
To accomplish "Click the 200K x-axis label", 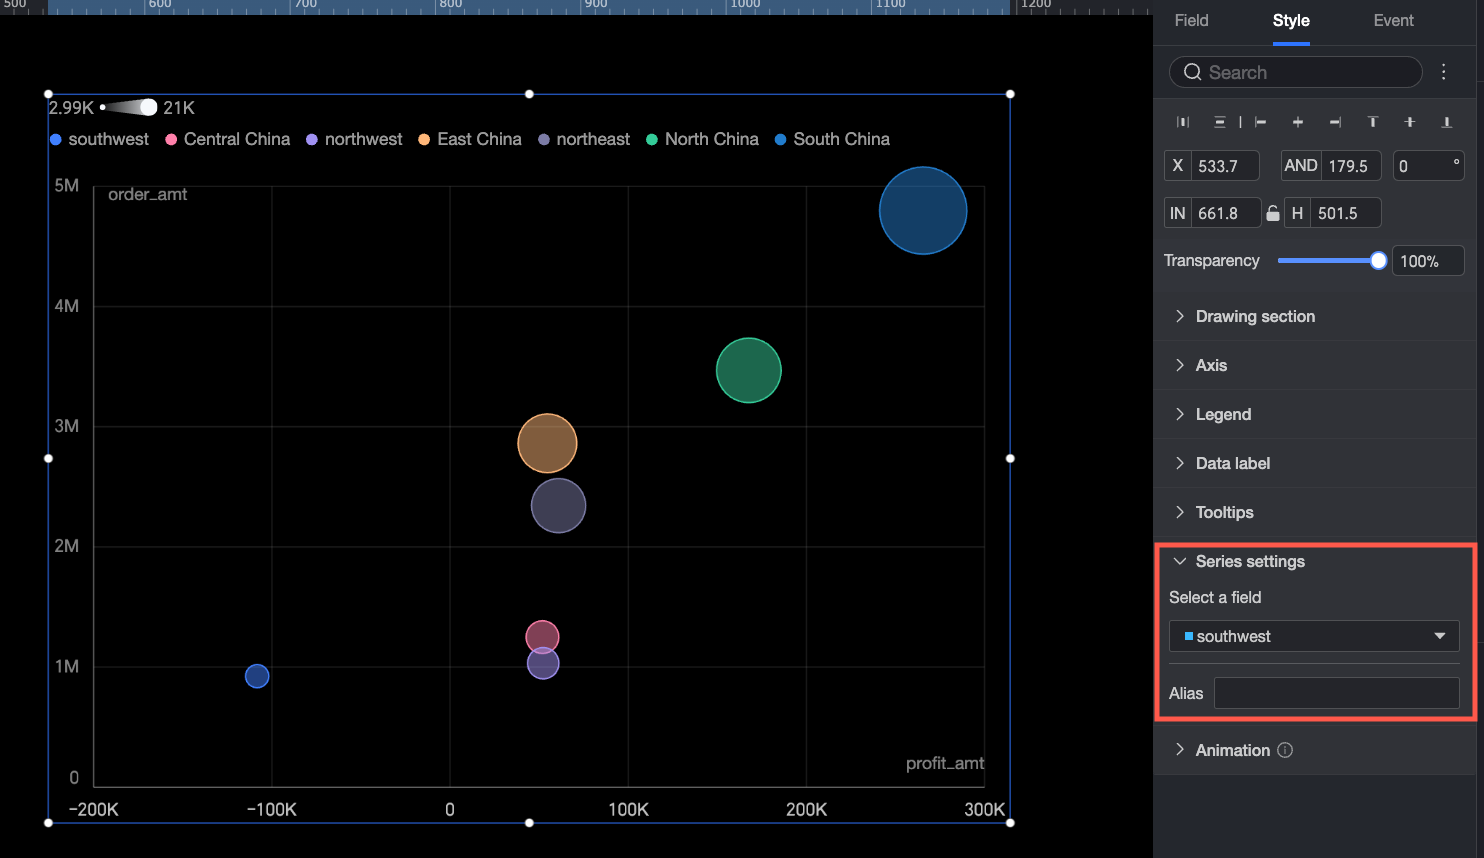I will coord(806,809).
